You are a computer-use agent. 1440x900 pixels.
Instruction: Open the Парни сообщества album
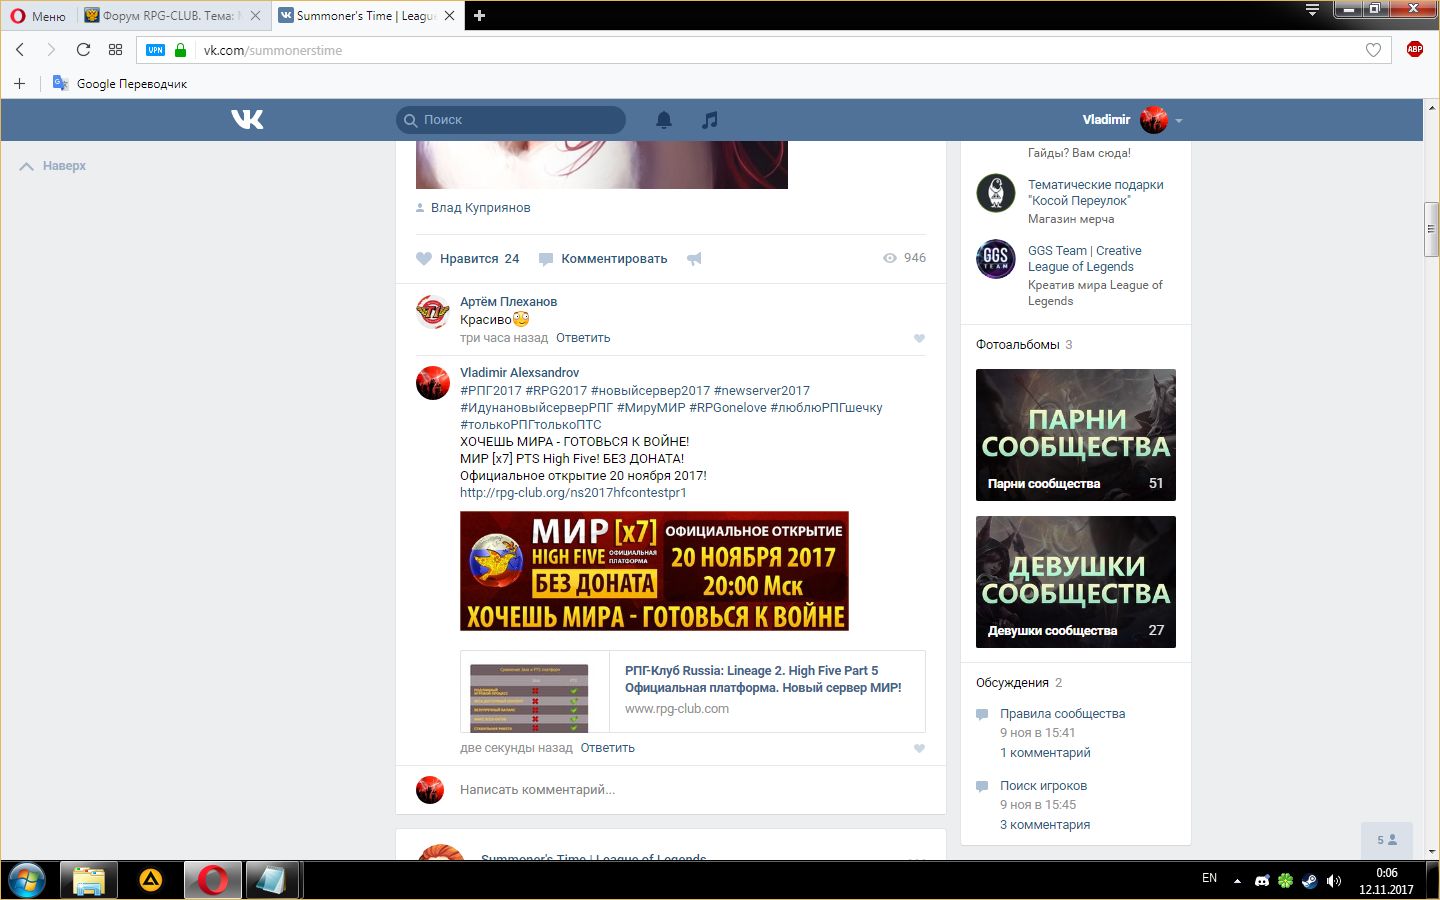(1076, 435)
